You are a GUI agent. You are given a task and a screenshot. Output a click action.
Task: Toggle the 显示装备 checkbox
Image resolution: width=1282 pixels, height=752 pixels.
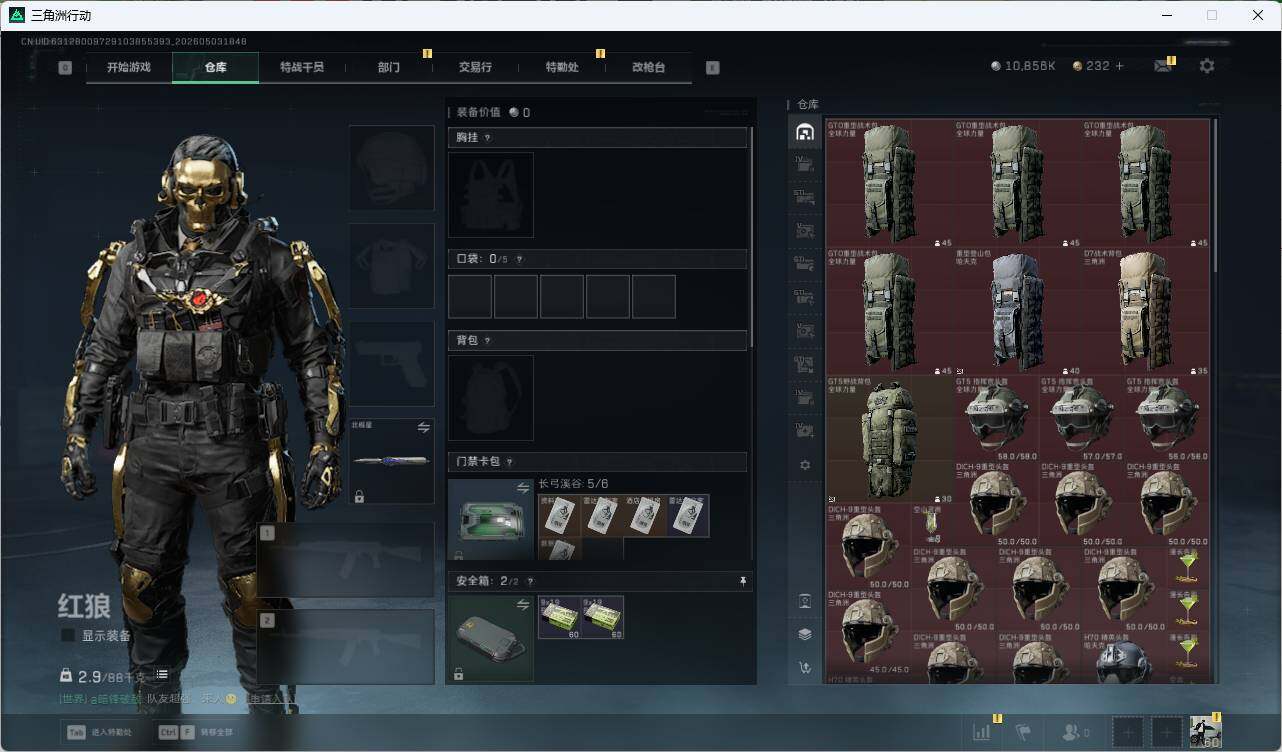point(68,635)
